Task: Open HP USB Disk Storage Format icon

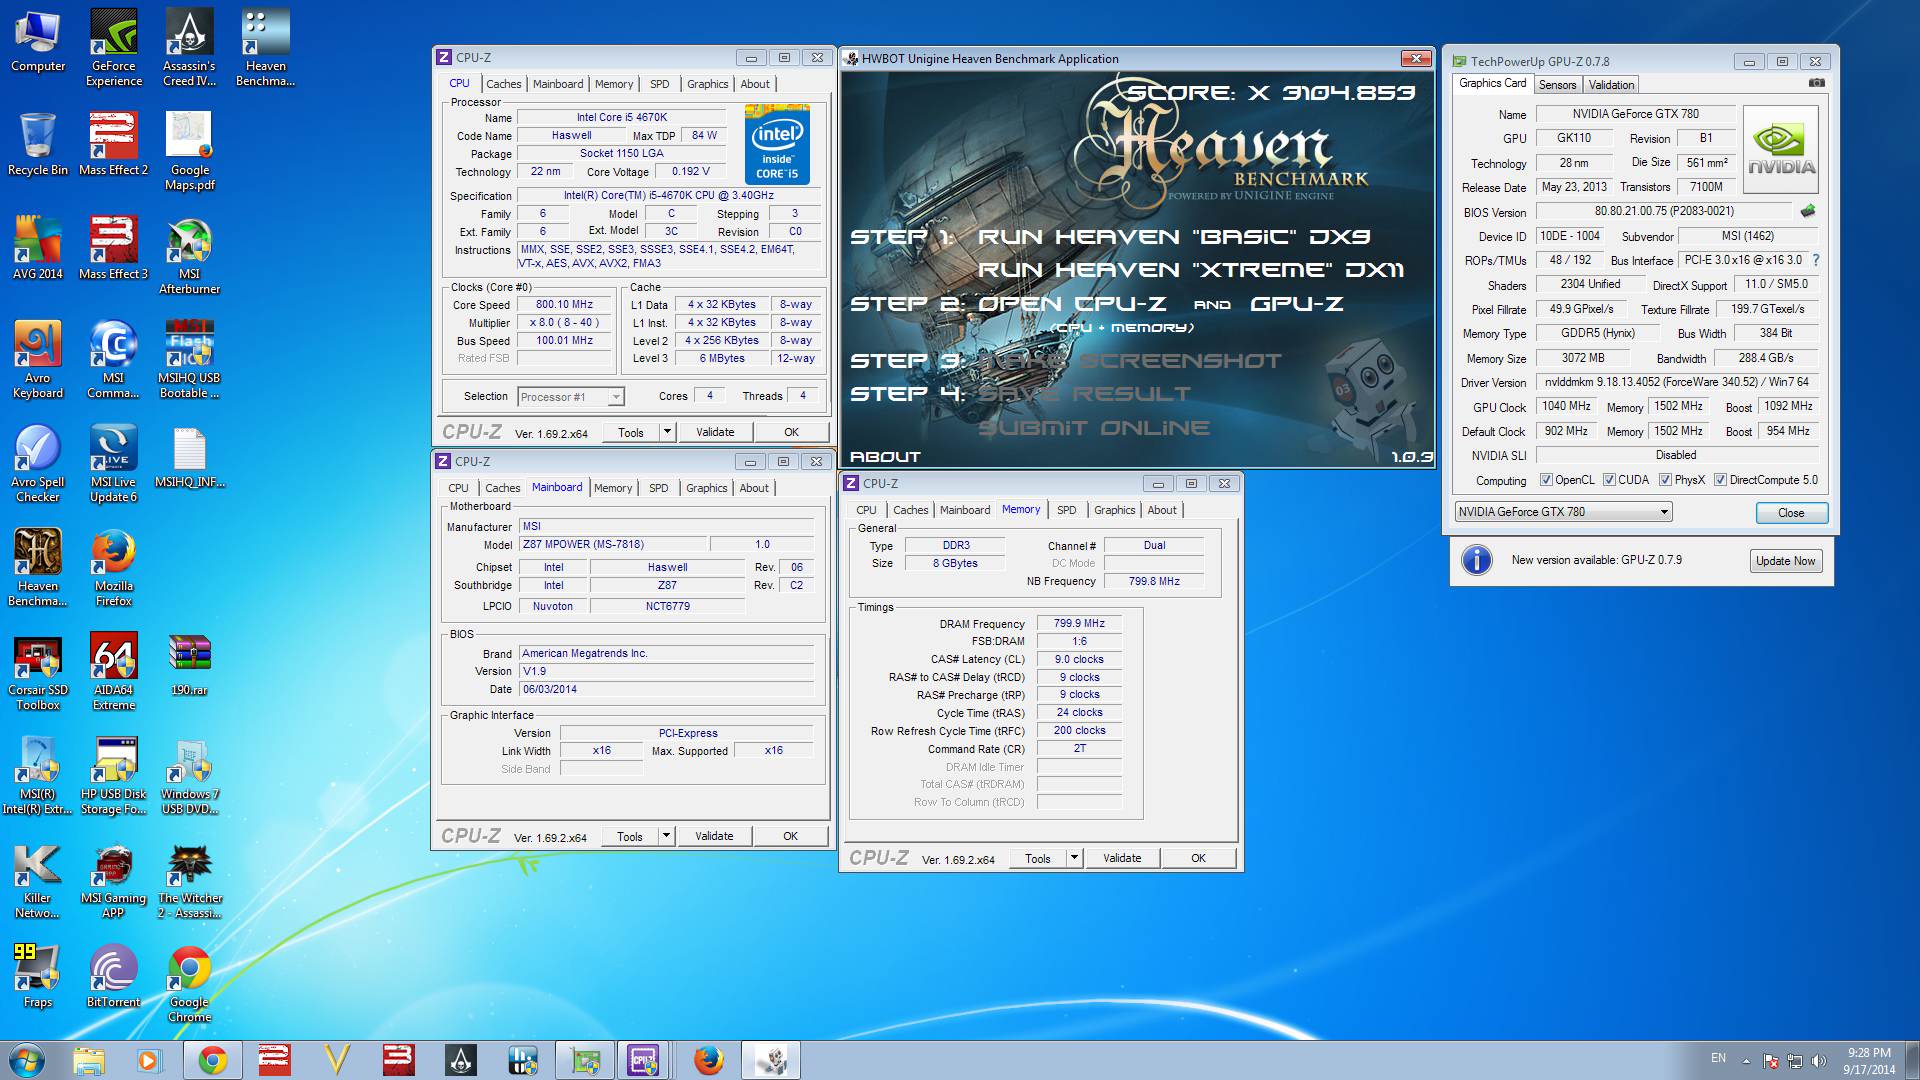Action: [113, 776]
